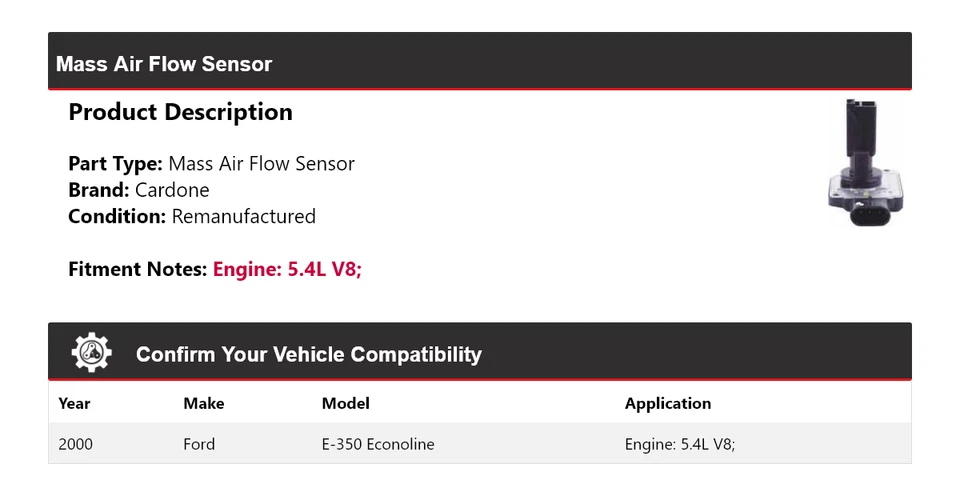Click the Mass Air Flow Sensor header
This screenshot has height=496, width=960.
164,64
